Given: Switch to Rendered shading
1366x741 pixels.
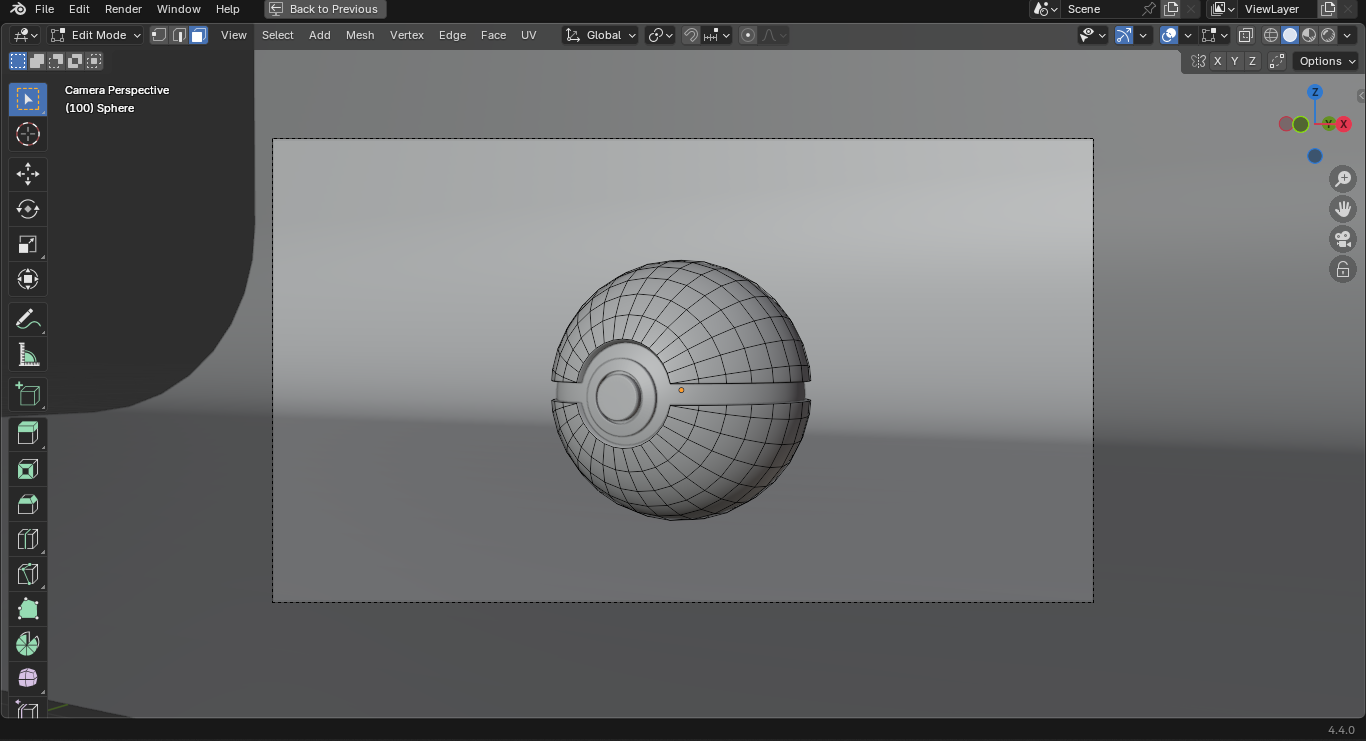Looking at the screenshot, I should tap(1328, 35).
